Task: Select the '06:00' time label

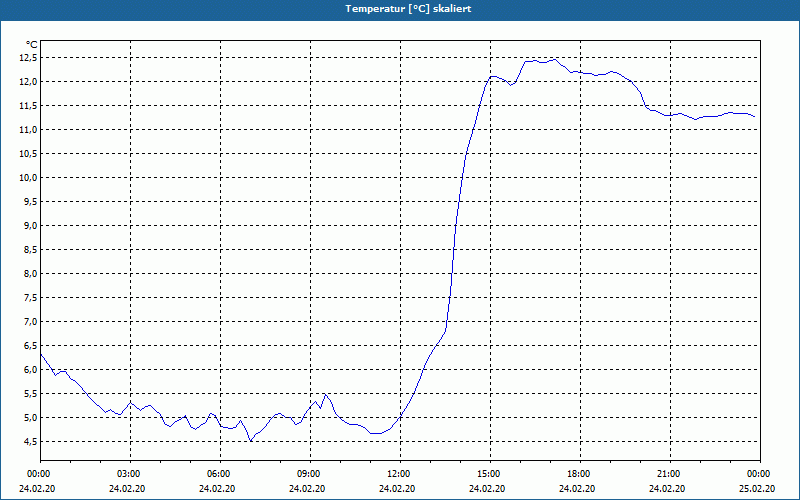Action: click(220, 474)
